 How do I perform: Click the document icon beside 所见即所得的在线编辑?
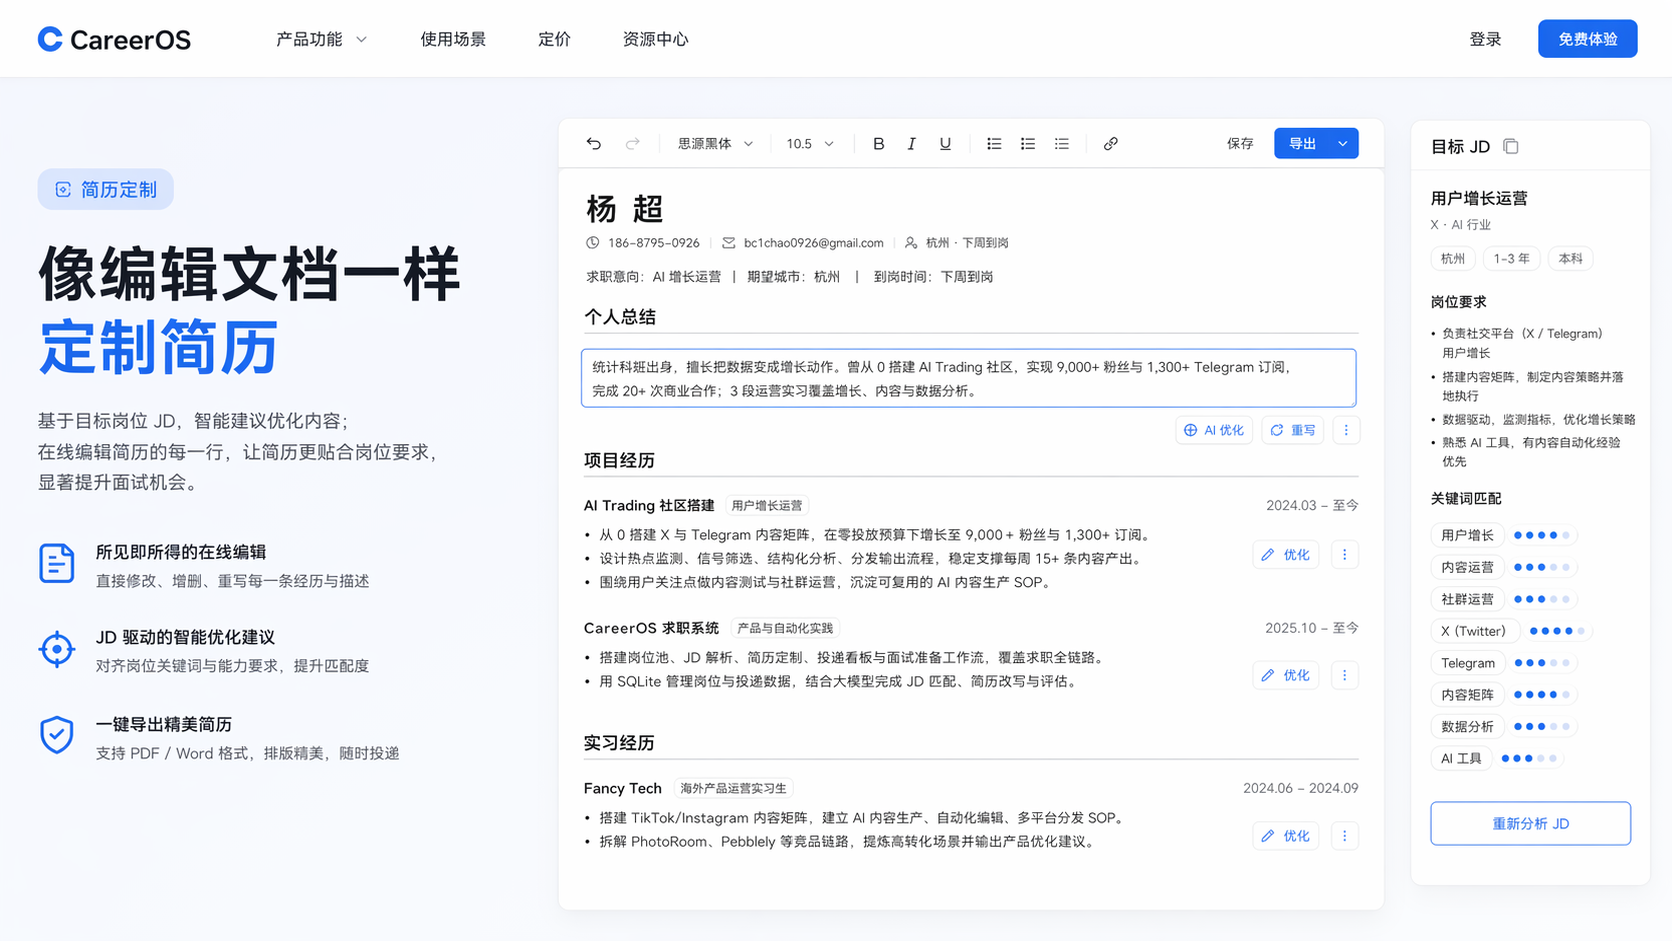[56, 563]
